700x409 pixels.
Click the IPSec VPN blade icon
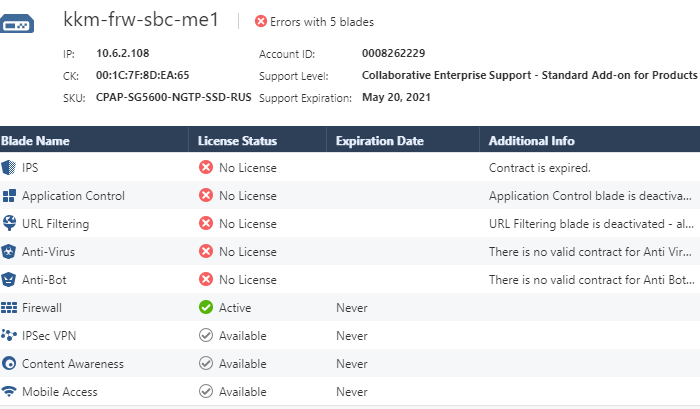point(9,335)
